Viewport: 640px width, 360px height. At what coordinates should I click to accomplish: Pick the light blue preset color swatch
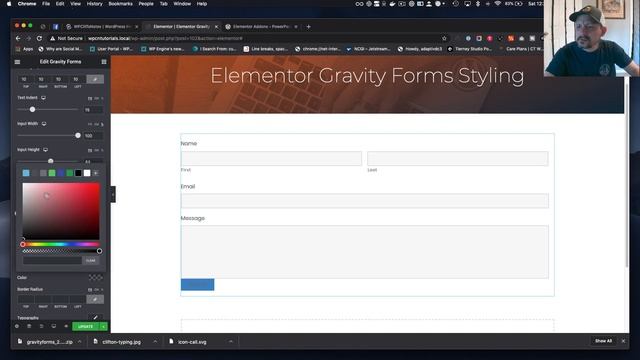click(x=26, y=173)
